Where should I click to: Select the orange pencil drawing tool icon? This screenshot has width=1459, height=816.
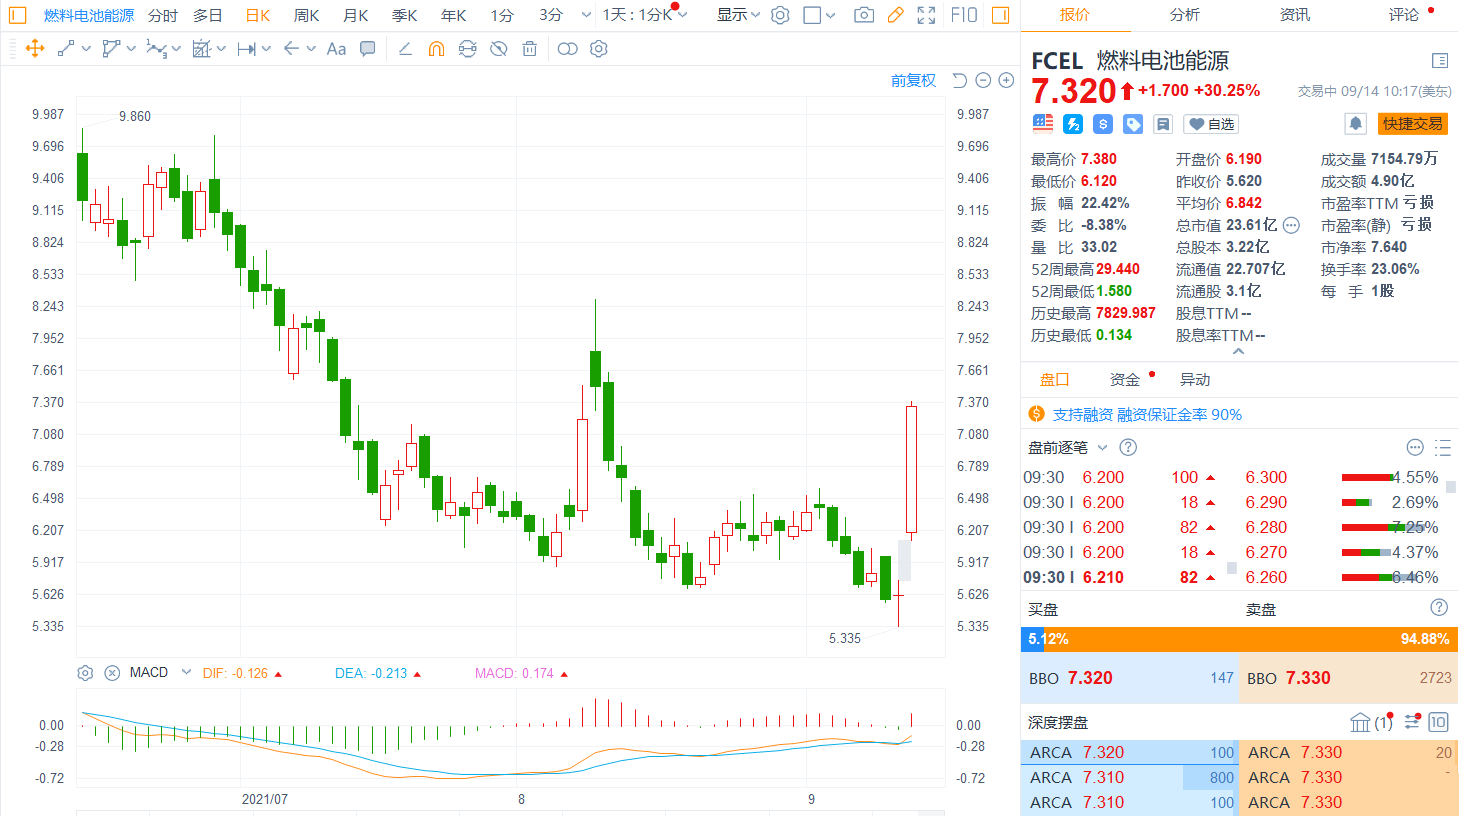(895, 15)
